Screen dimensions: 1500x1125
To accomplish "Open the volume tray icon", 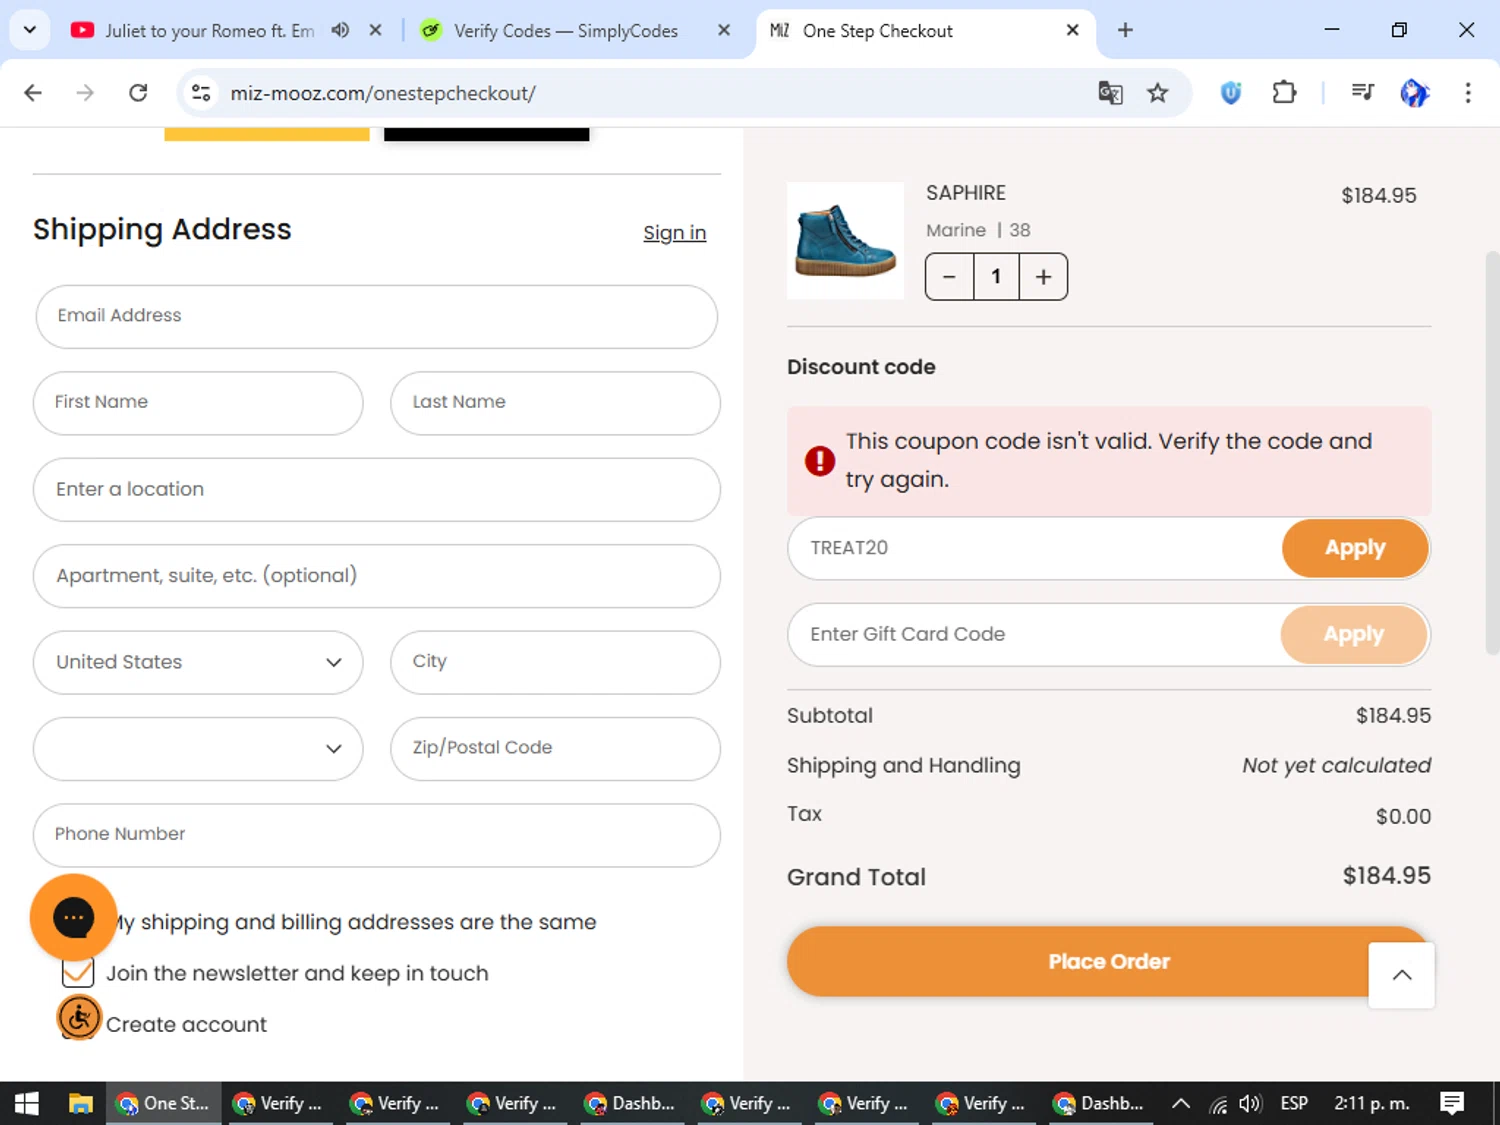I will pyautogui.click(x=1250, y=1104).
